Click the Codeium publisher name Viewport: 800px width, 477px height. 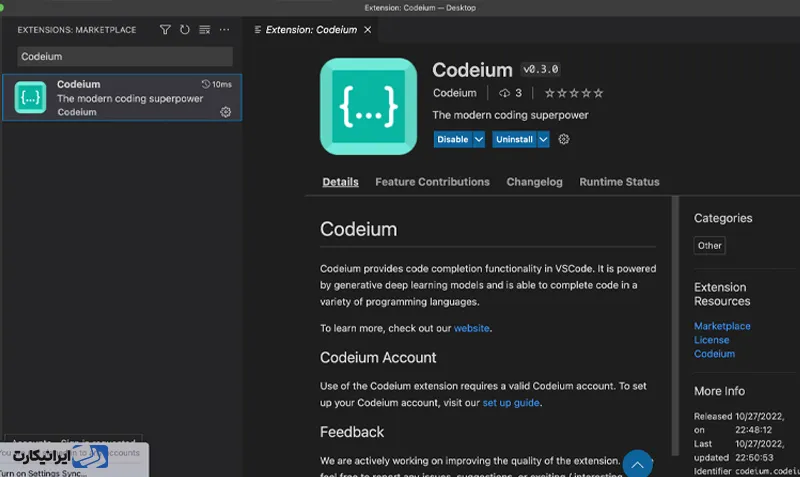click(x=455, y=93)
